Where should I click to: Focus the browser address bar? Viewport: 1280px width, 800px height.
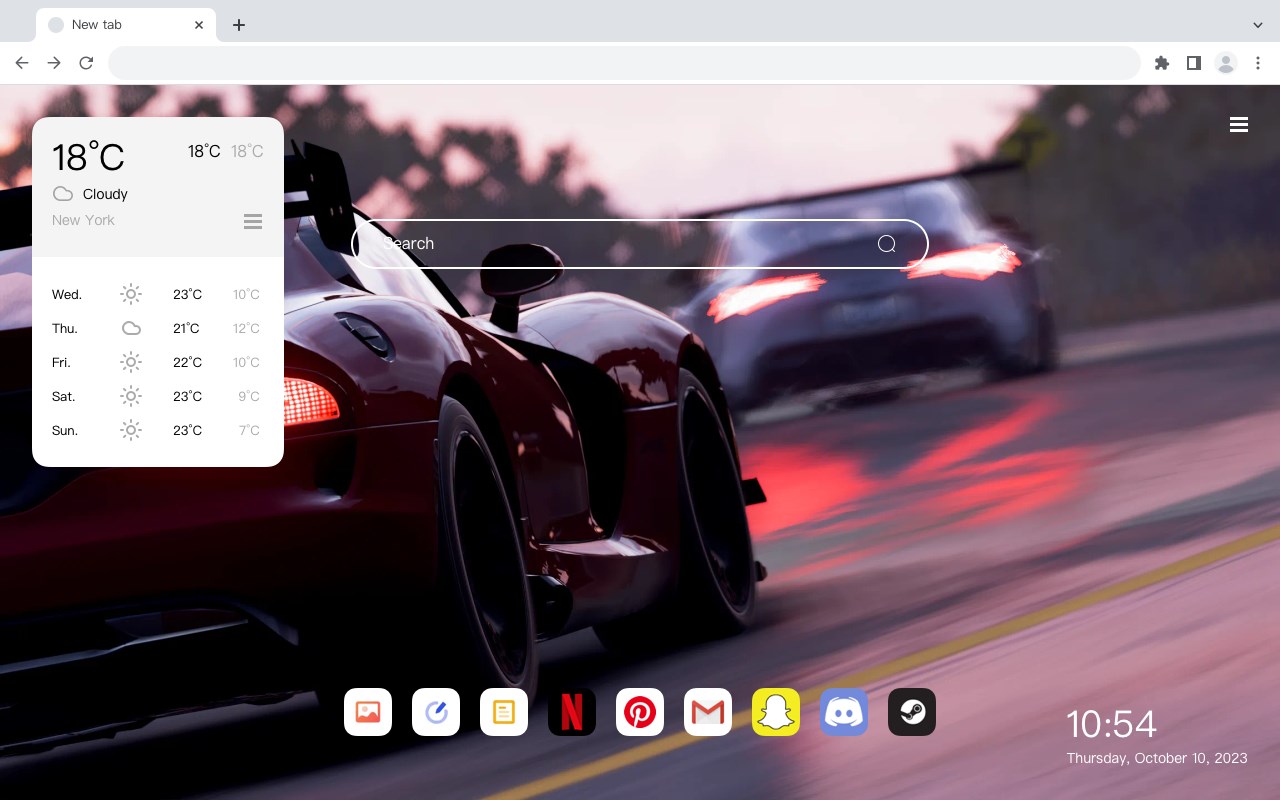pyautogui.click(x=624, y=63)
